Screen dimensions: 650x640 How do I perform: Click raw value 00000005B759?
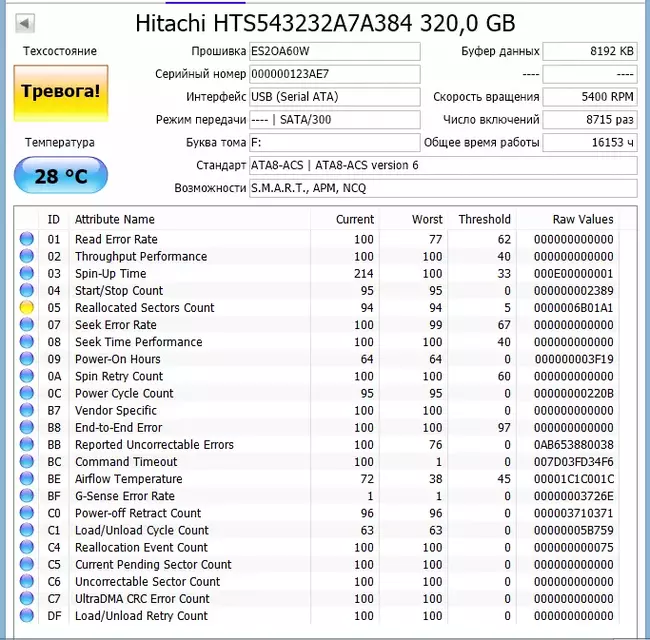point(574,530)
